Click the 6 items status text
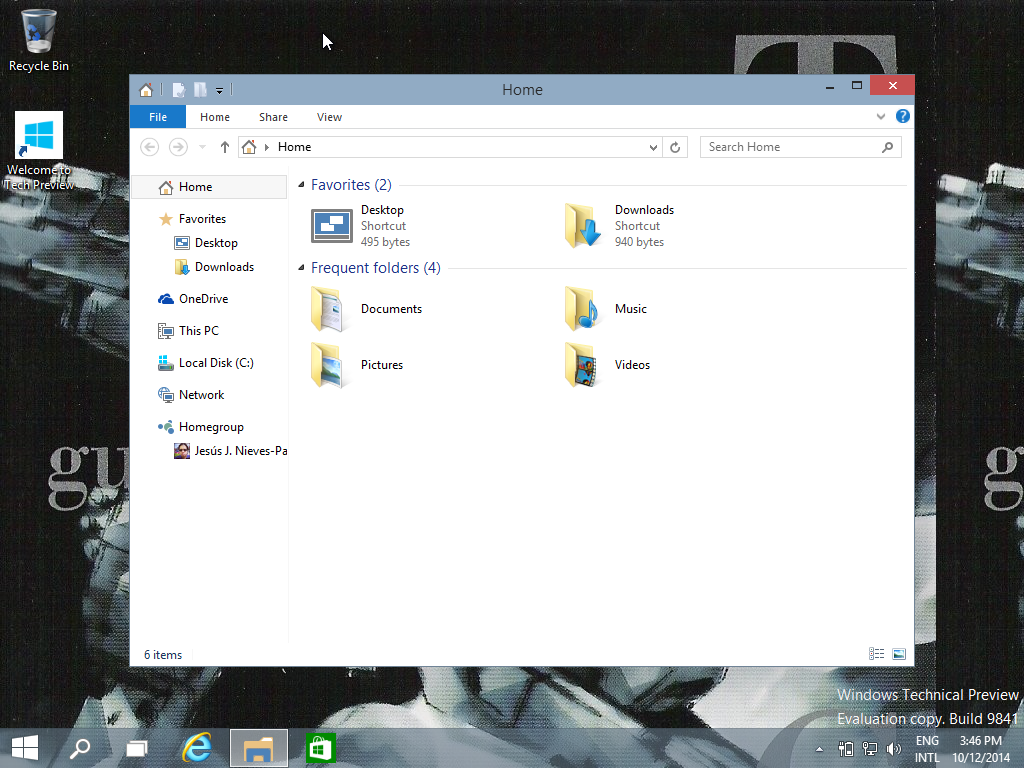Image resolution: width=1024 pixels, height=768 pixels. coord(163,654)
